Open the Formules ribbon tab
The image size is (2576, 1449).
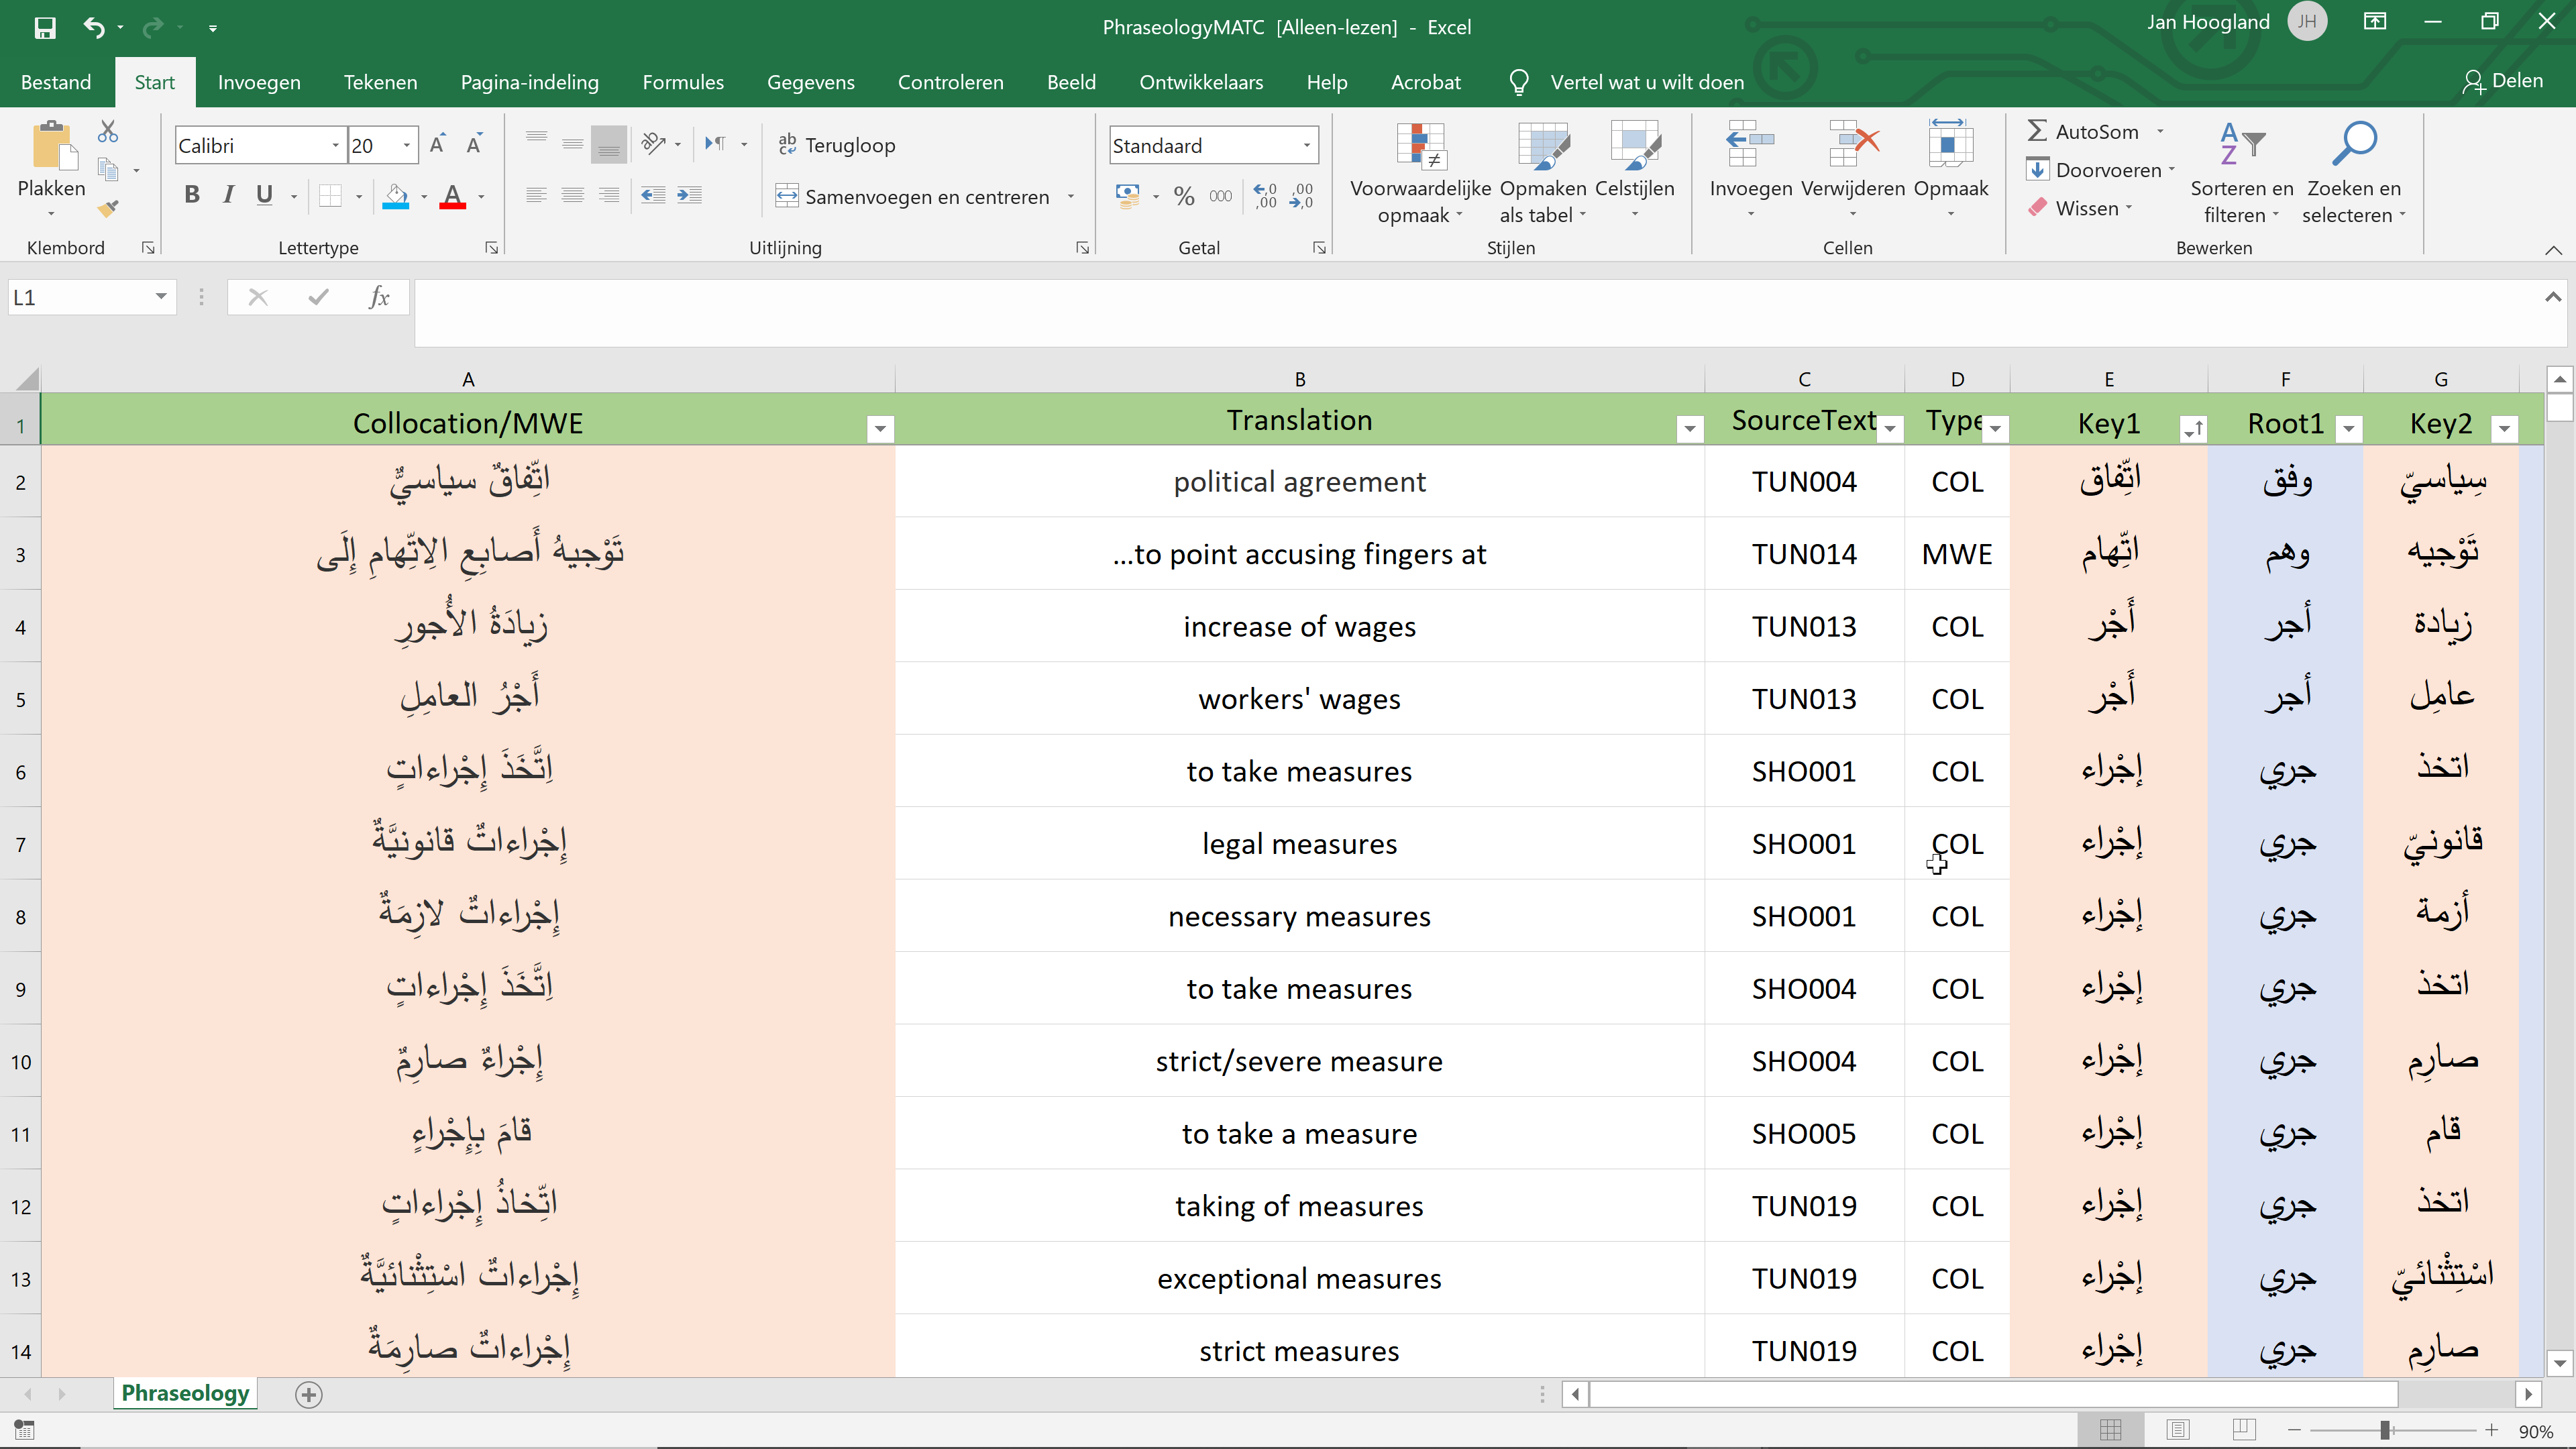coord(682,82)
